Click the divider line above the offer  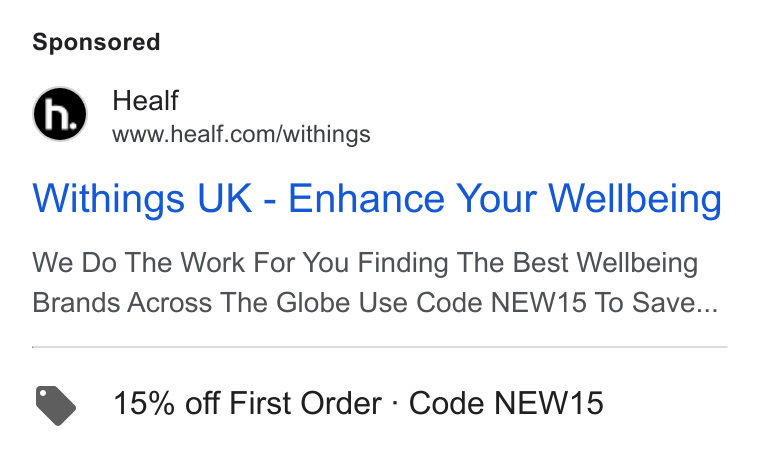pos(380,347)
